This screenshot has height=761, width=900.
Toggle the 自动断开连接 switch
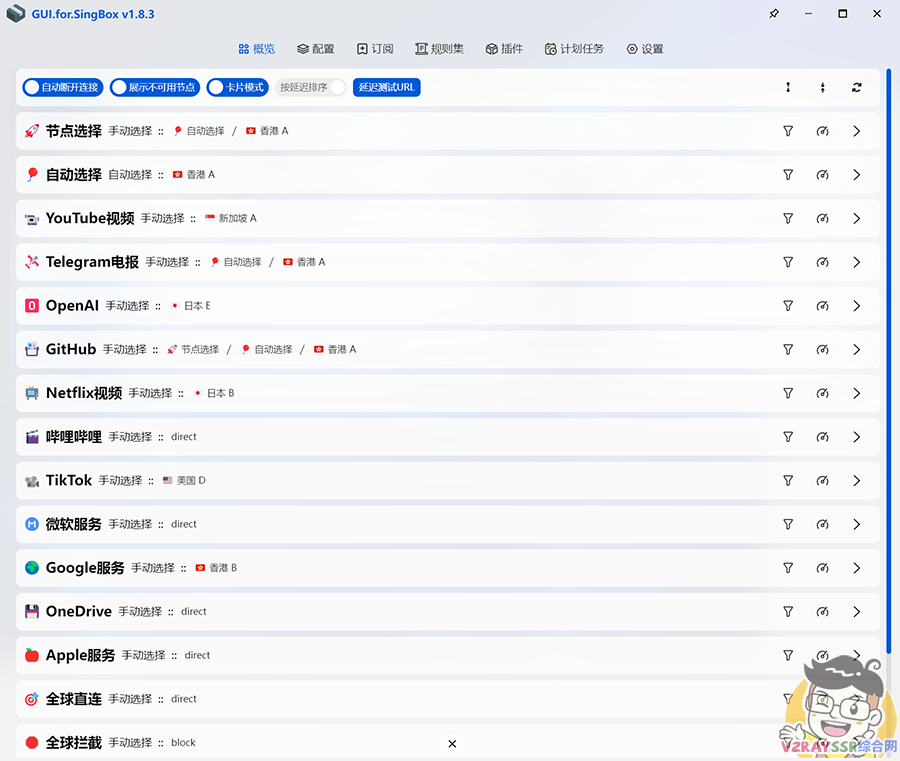click(62, 88)
